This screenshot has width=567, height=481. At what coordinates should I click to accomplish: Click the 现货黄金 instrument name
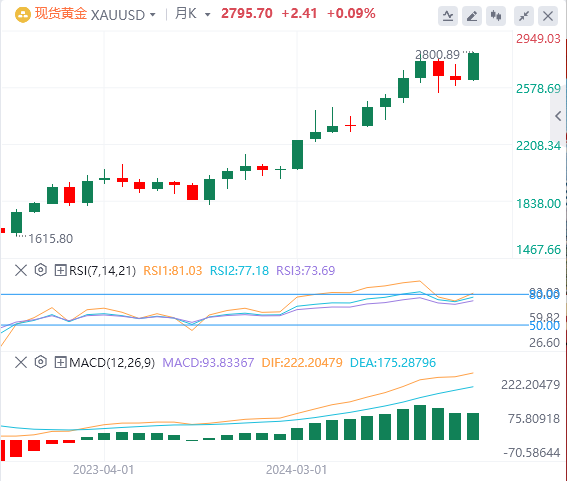pos(61,14)
